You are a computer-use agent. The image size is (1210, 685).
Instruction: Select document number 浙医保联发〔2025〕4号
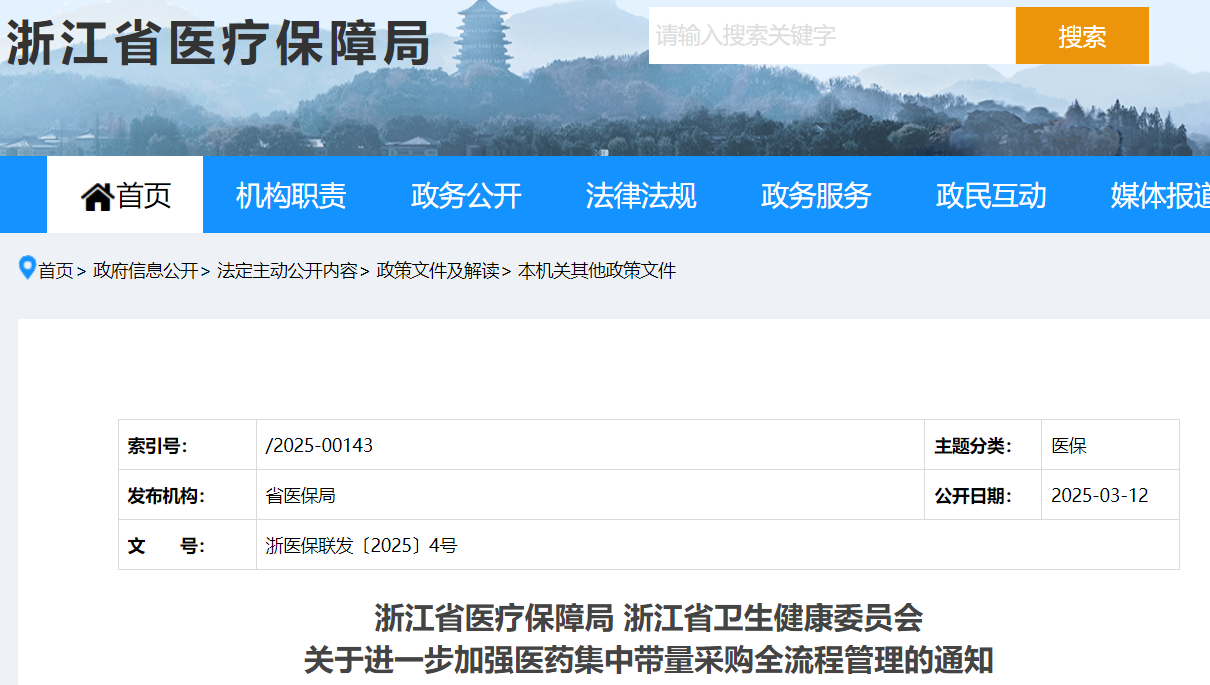[x=361, y=546]
